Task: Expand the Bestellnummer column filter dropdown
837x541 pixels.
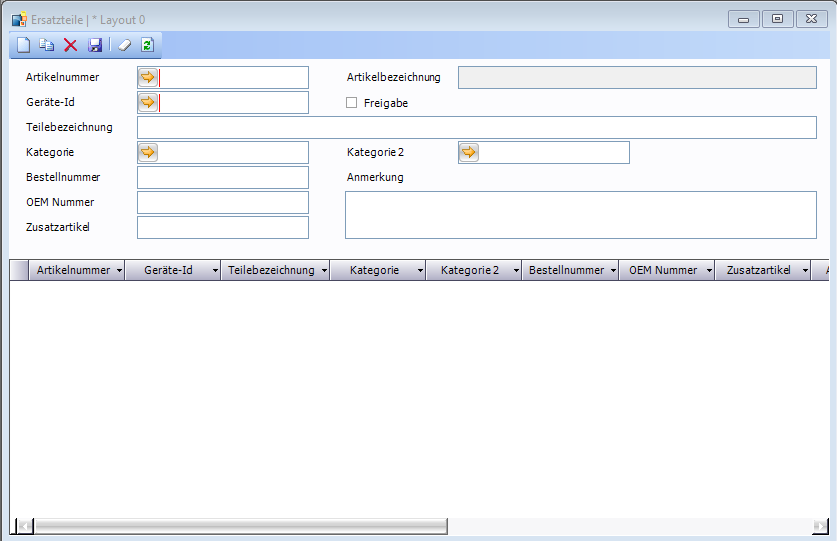Action: click(611, 271)
